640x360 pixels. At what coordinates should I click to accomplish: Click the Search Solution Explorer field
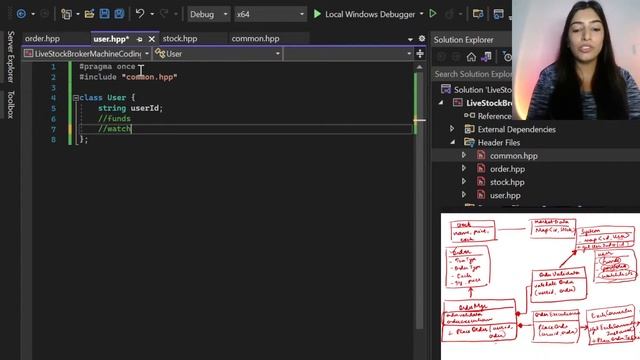click(x=472, y=74)
